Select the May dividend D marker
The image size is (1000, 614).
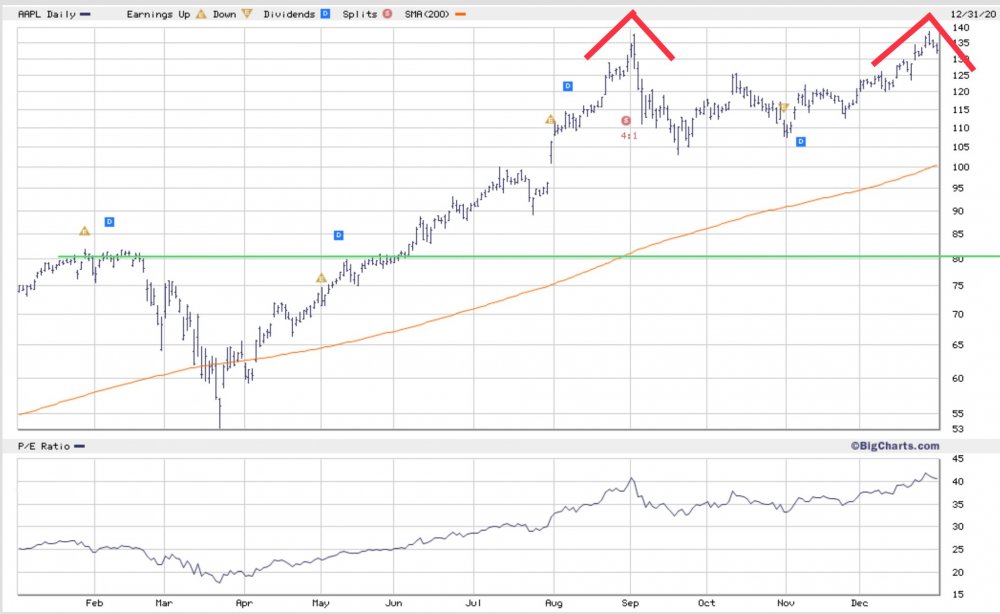(339, 235)
